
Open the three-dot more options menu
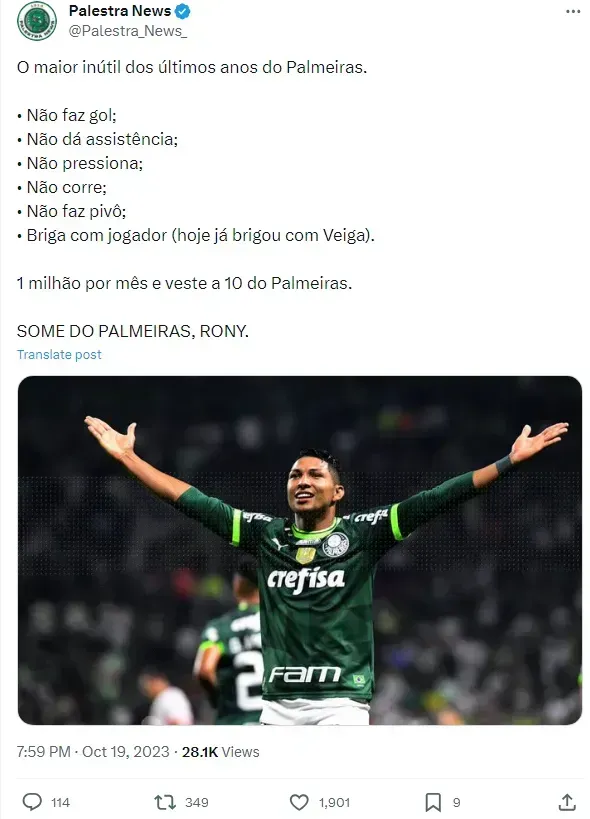click(x=573, y=11)
